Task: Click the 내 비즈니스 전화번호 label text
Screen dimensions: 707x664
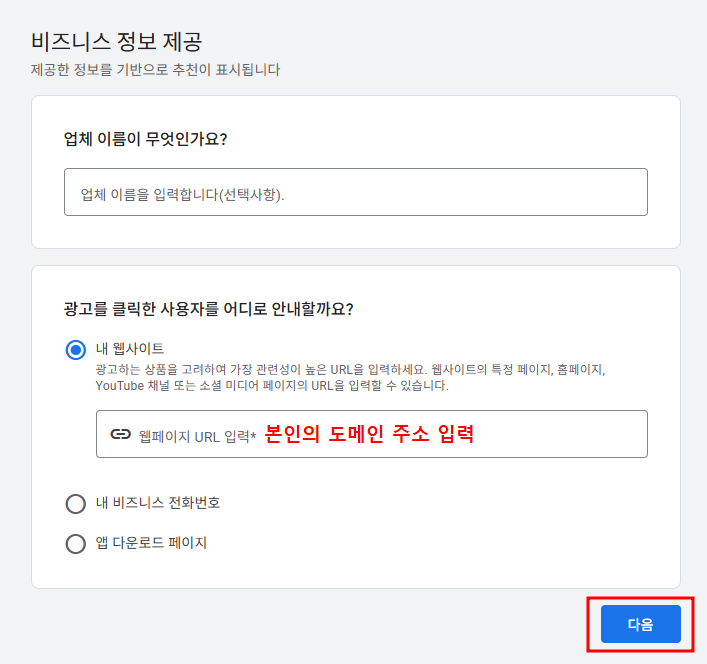Action: [158, 503]
